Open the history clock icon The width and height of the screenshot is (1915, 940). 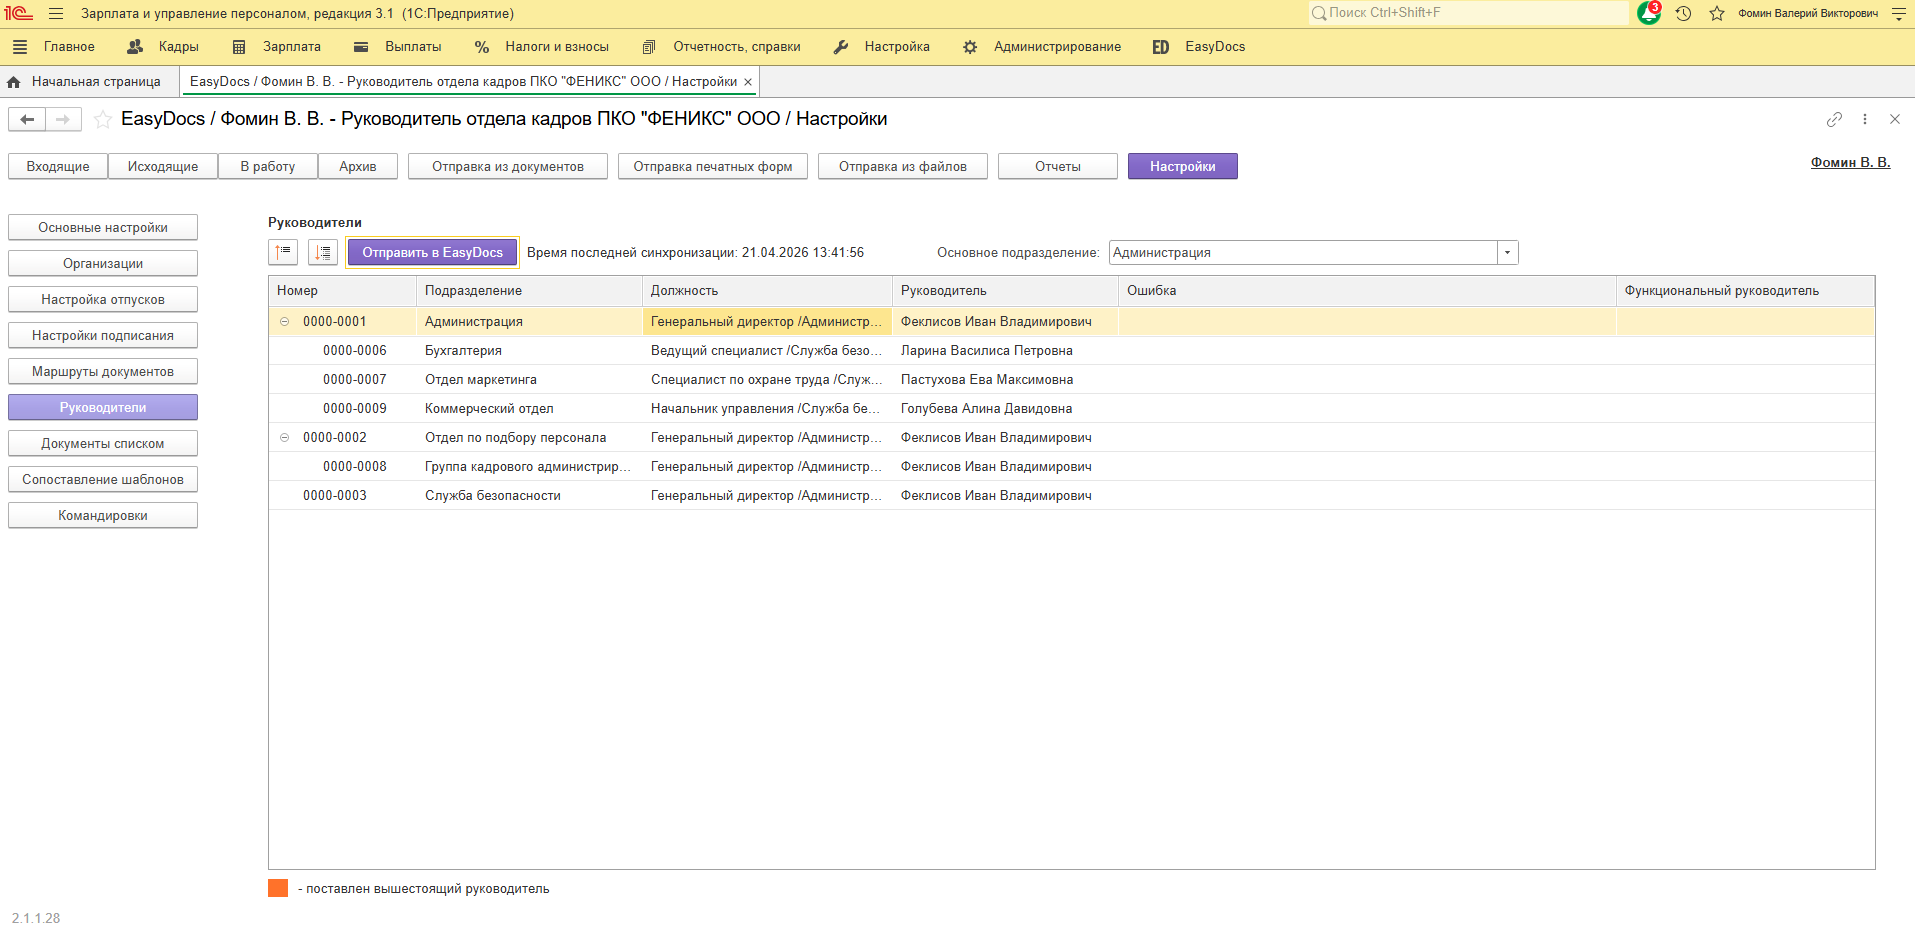coord(1684,13)
